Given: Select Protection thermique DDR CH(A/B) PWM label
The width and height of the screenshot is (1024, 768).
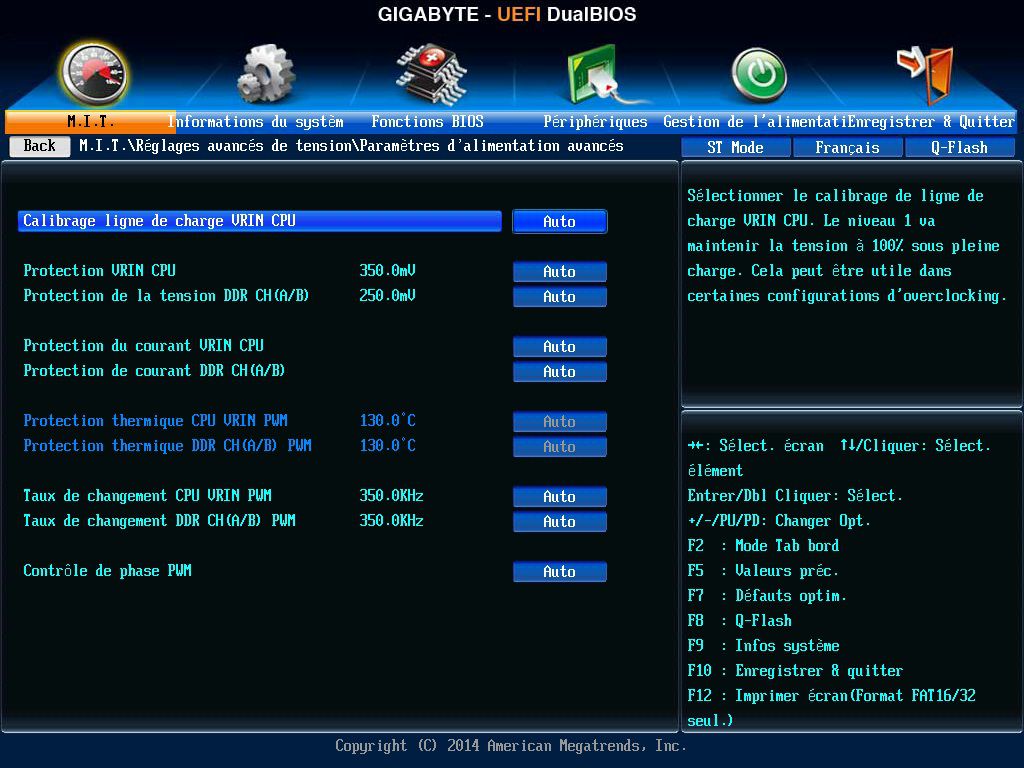Looking at the screenshot, I should [x=167, y=445].
